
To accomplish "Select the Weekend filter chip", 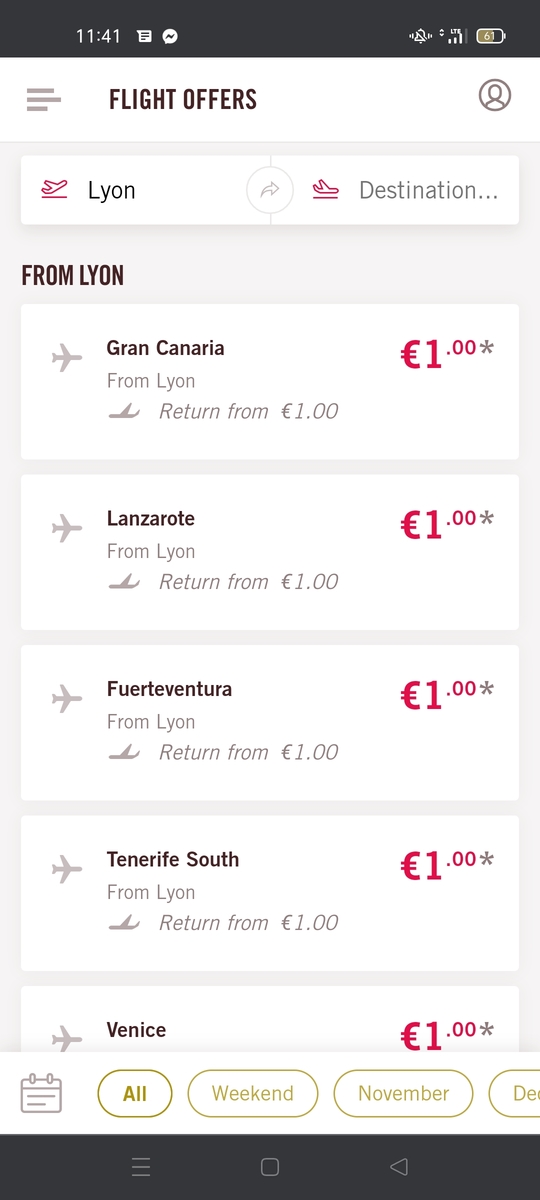I will pos(253,1093).
